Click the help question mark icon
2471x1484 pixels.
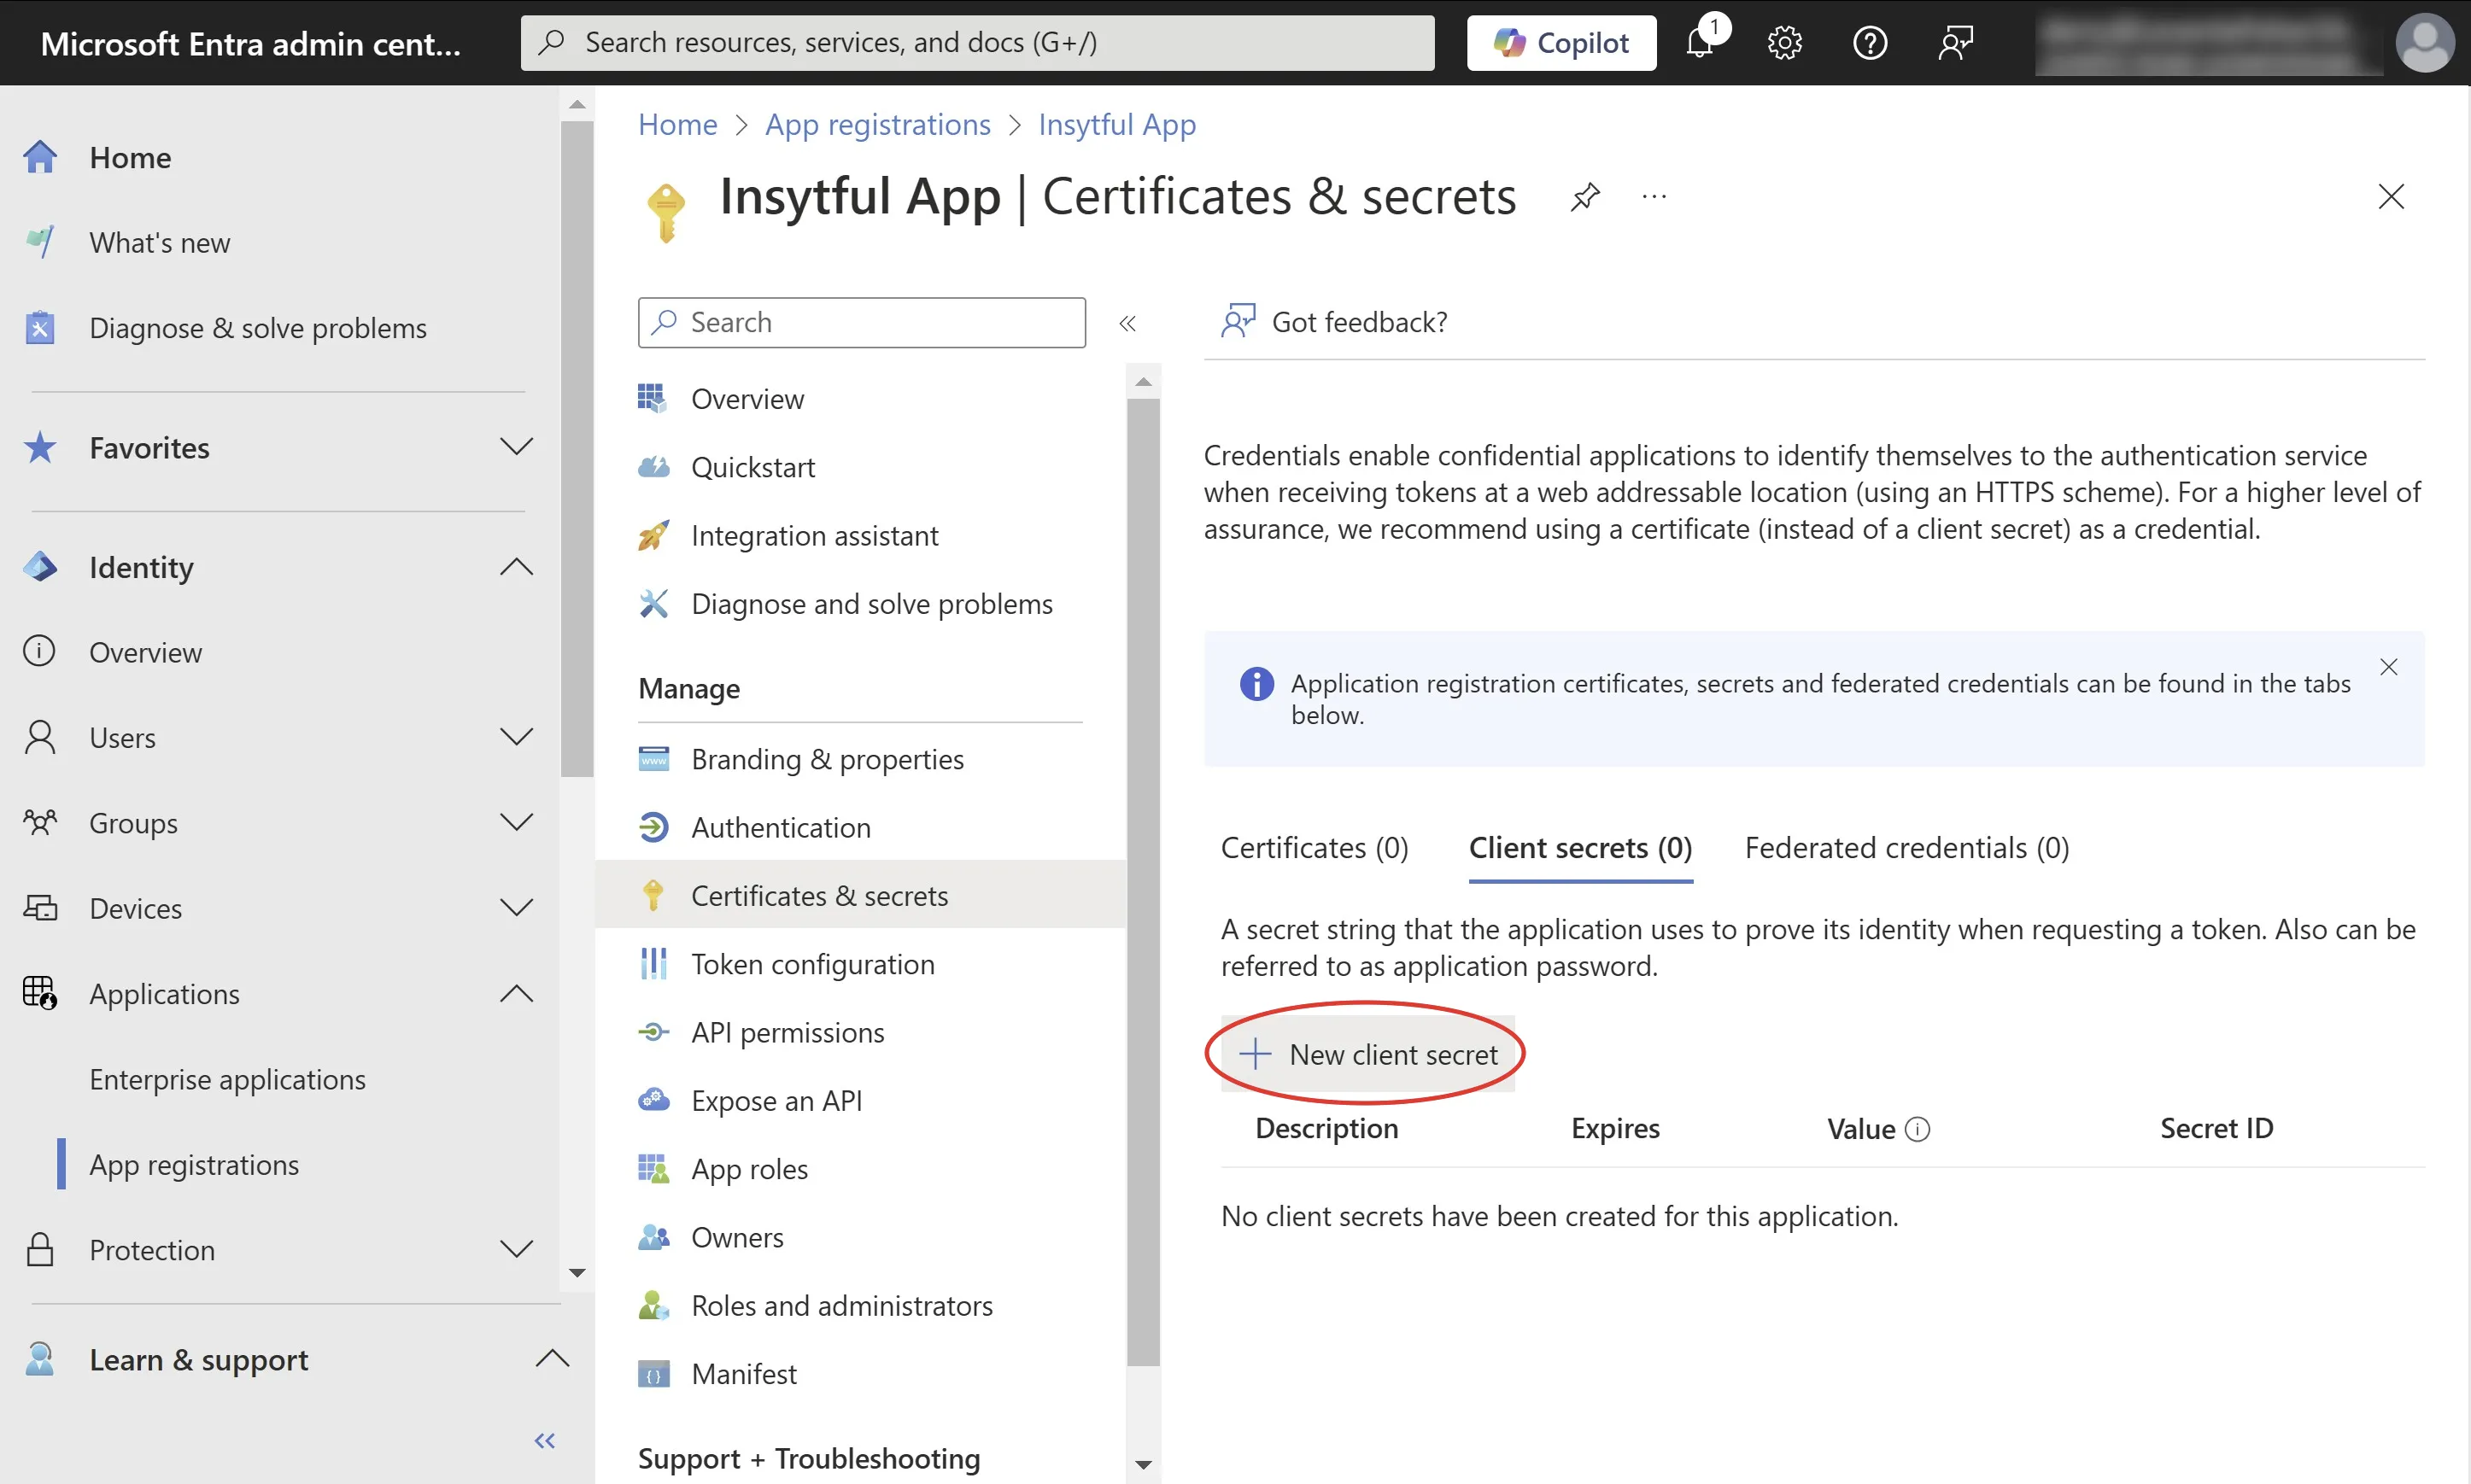tap(1869, 43)
